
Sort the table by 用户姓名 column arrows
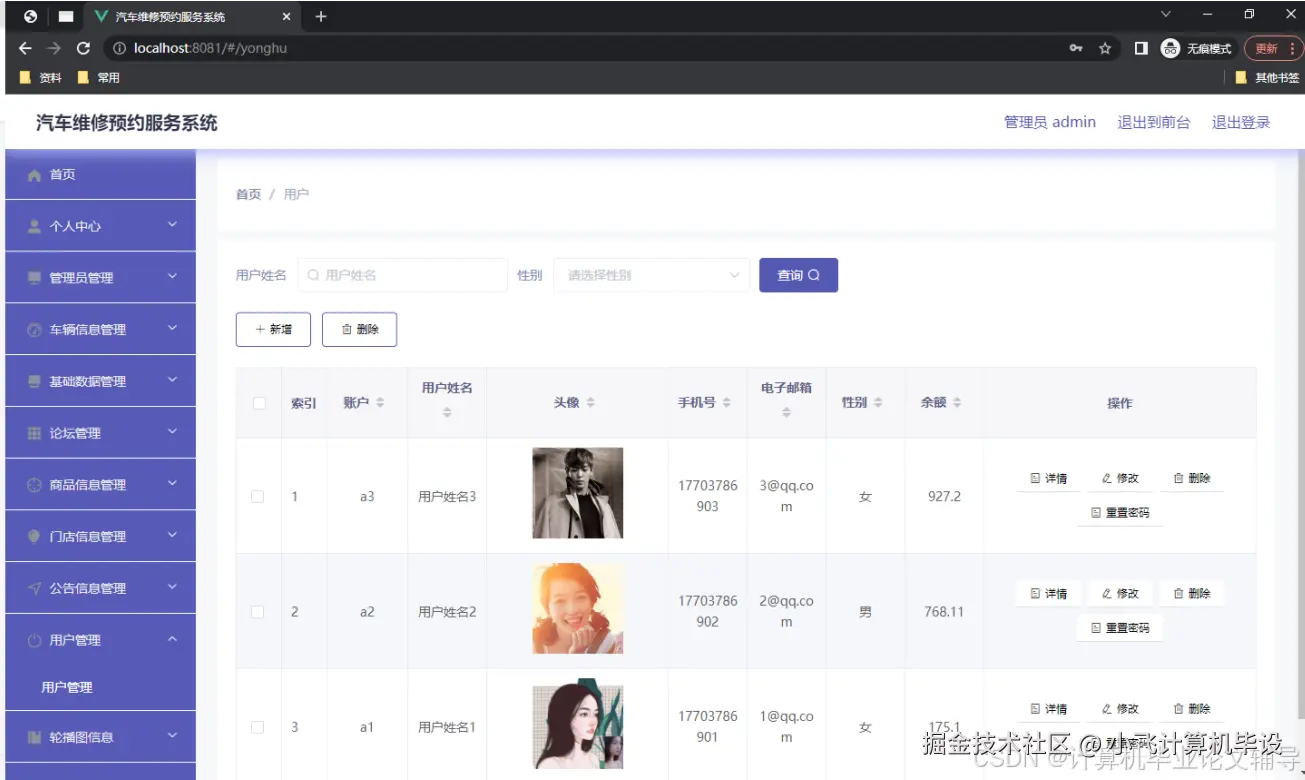[447, 412]
